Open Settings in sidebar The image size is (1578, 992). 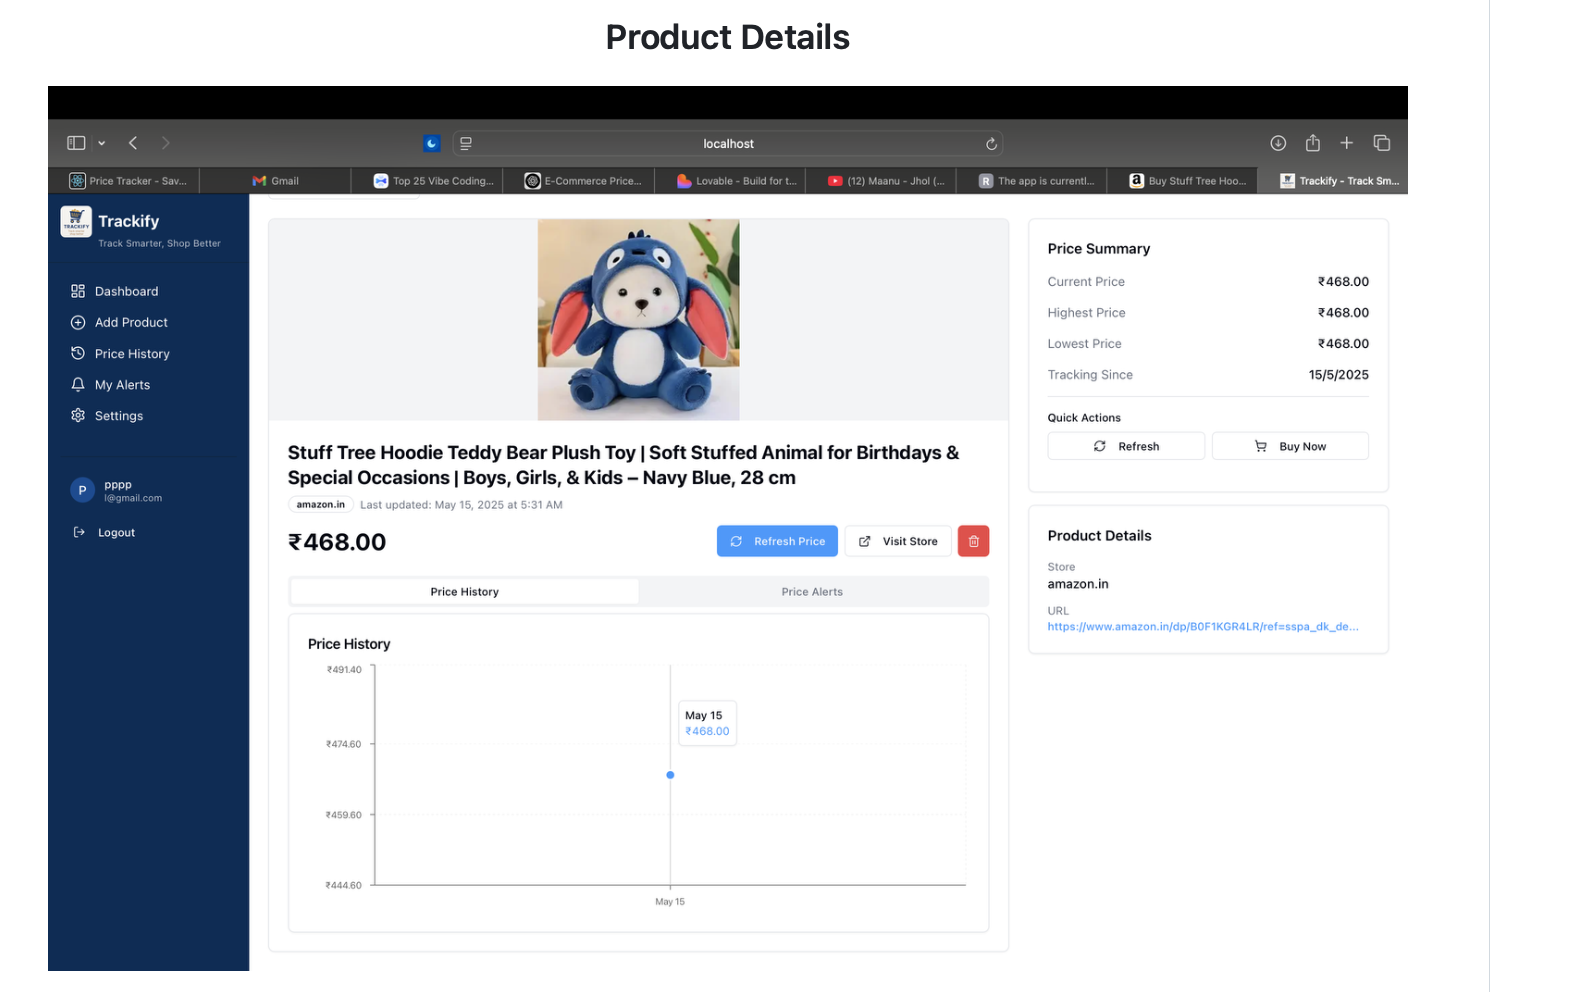(119, 416)
